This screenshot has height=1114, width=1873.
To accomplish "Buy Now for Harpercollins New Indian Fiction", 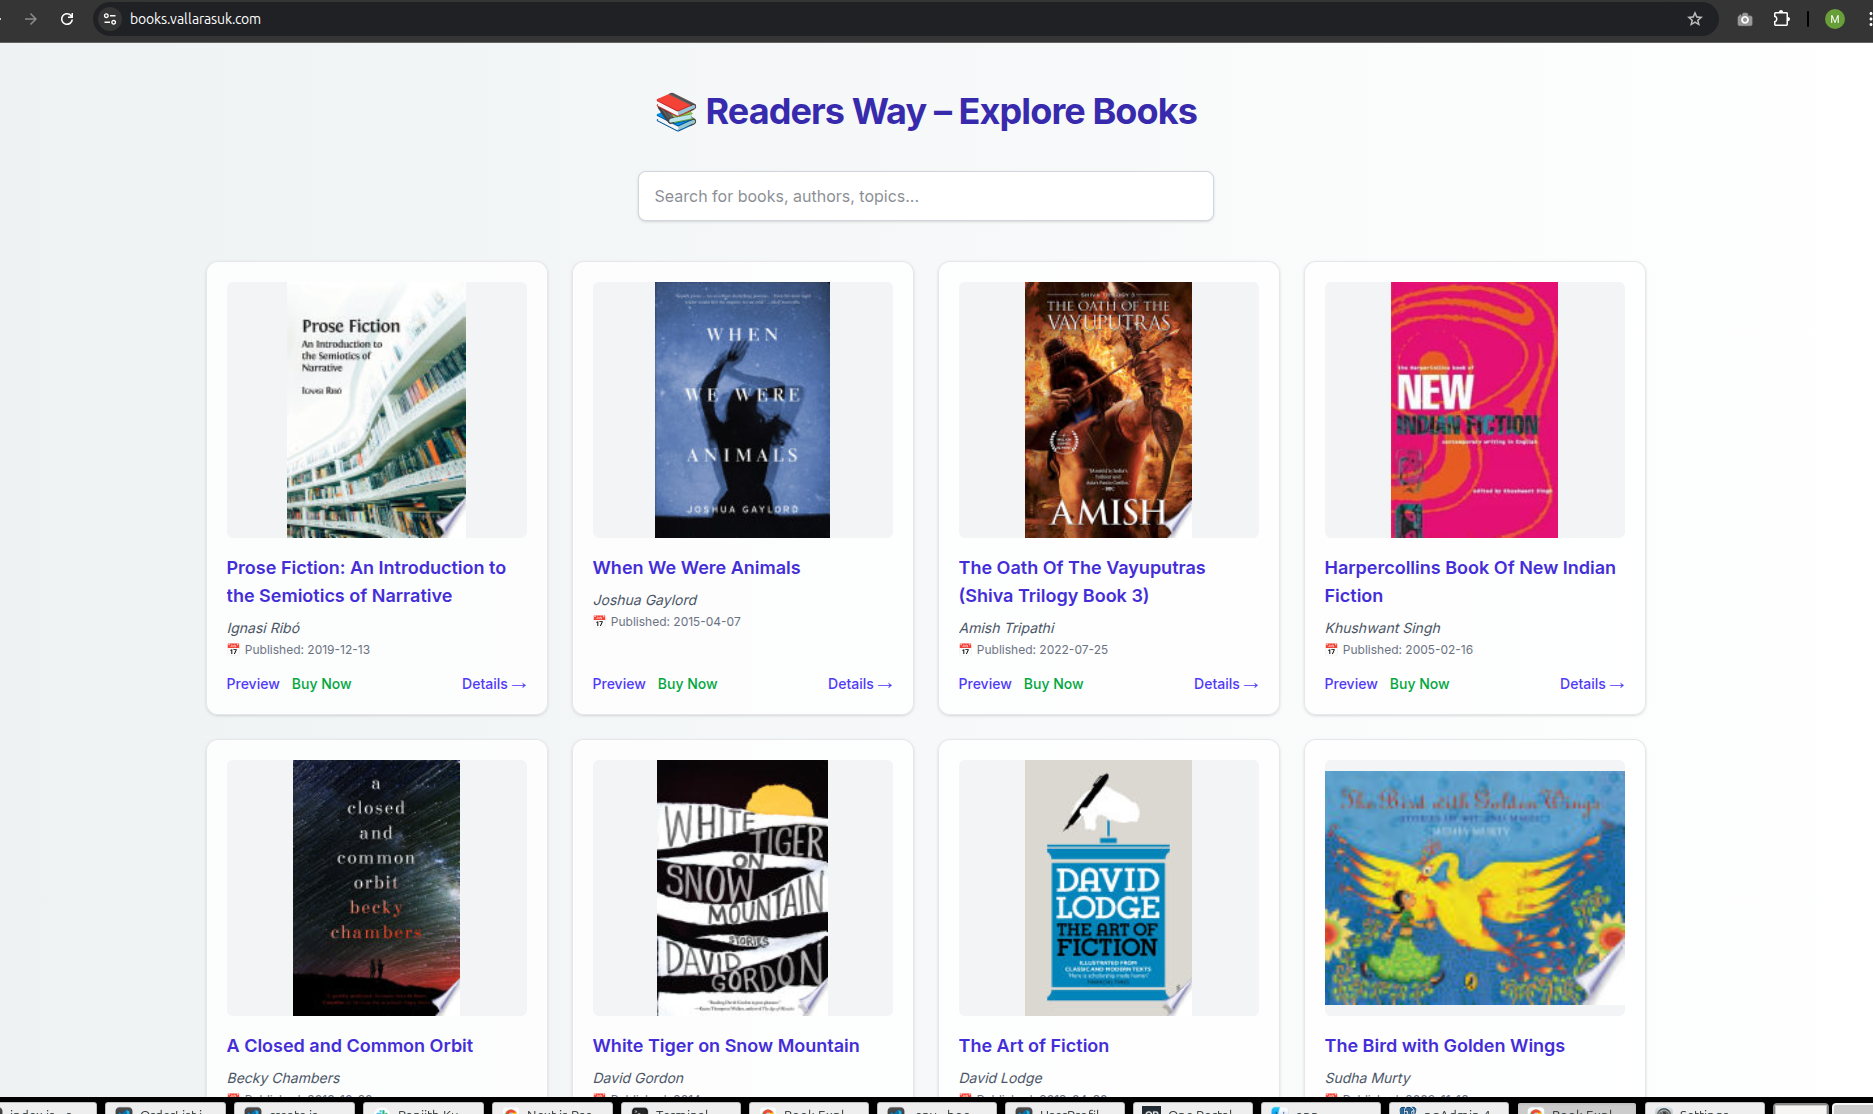I will [1420, 684].
